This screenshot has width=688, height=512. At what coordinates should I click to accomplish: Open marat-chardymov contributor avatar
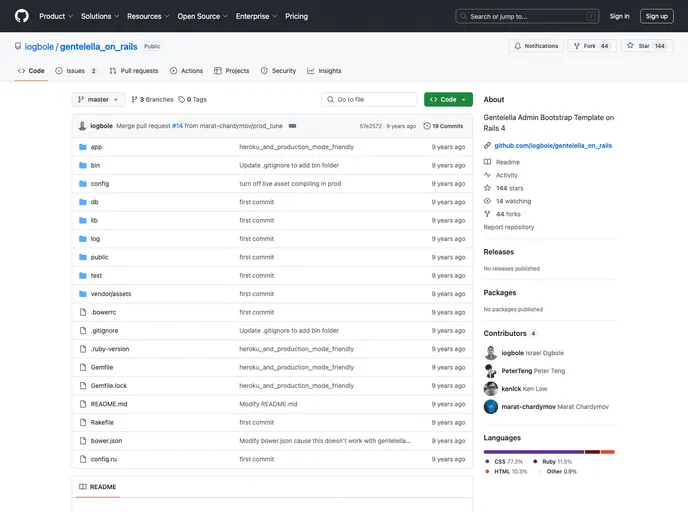[491, 407]
